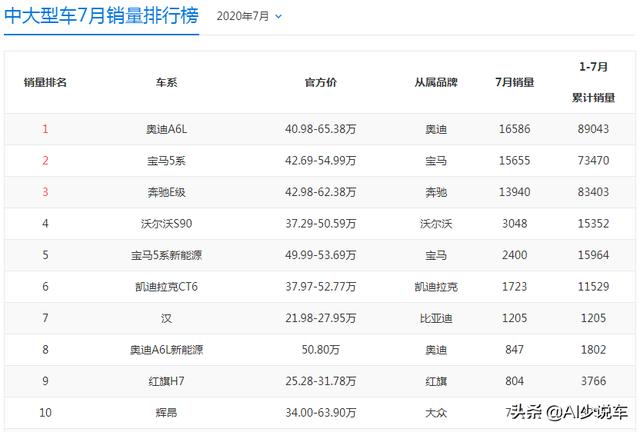Screen dimensions: 640x432
Task: Click brand 奥迪 in the 奥迪A6L新能源 row
Action: tap(436, 350)
